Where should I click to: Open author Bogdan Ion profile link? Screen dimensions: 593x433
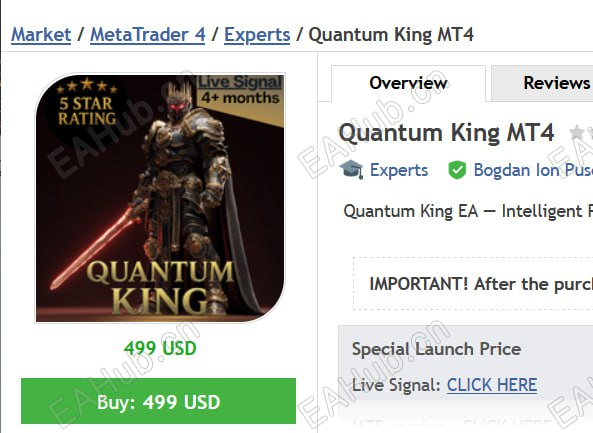click(533, 170)
